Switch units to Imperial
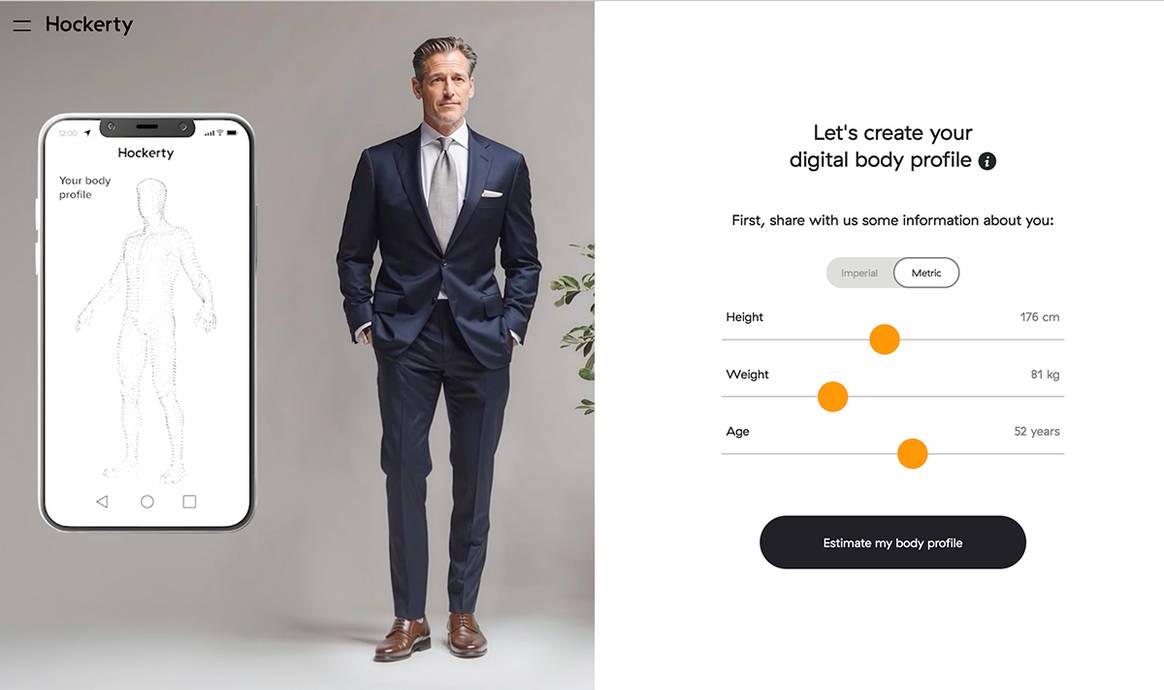This screenshot has height=690, width=1164. tap(860, 273)
